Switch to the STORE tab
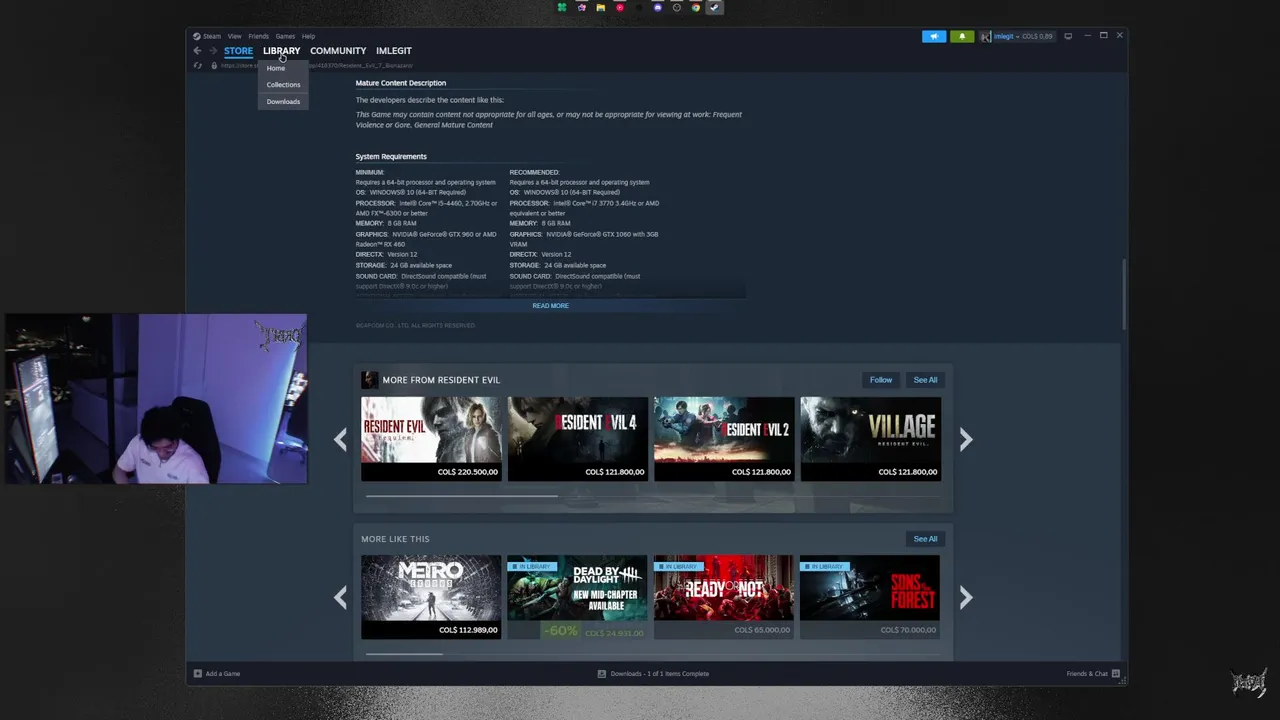1280x720 pixels. (238, 51)
